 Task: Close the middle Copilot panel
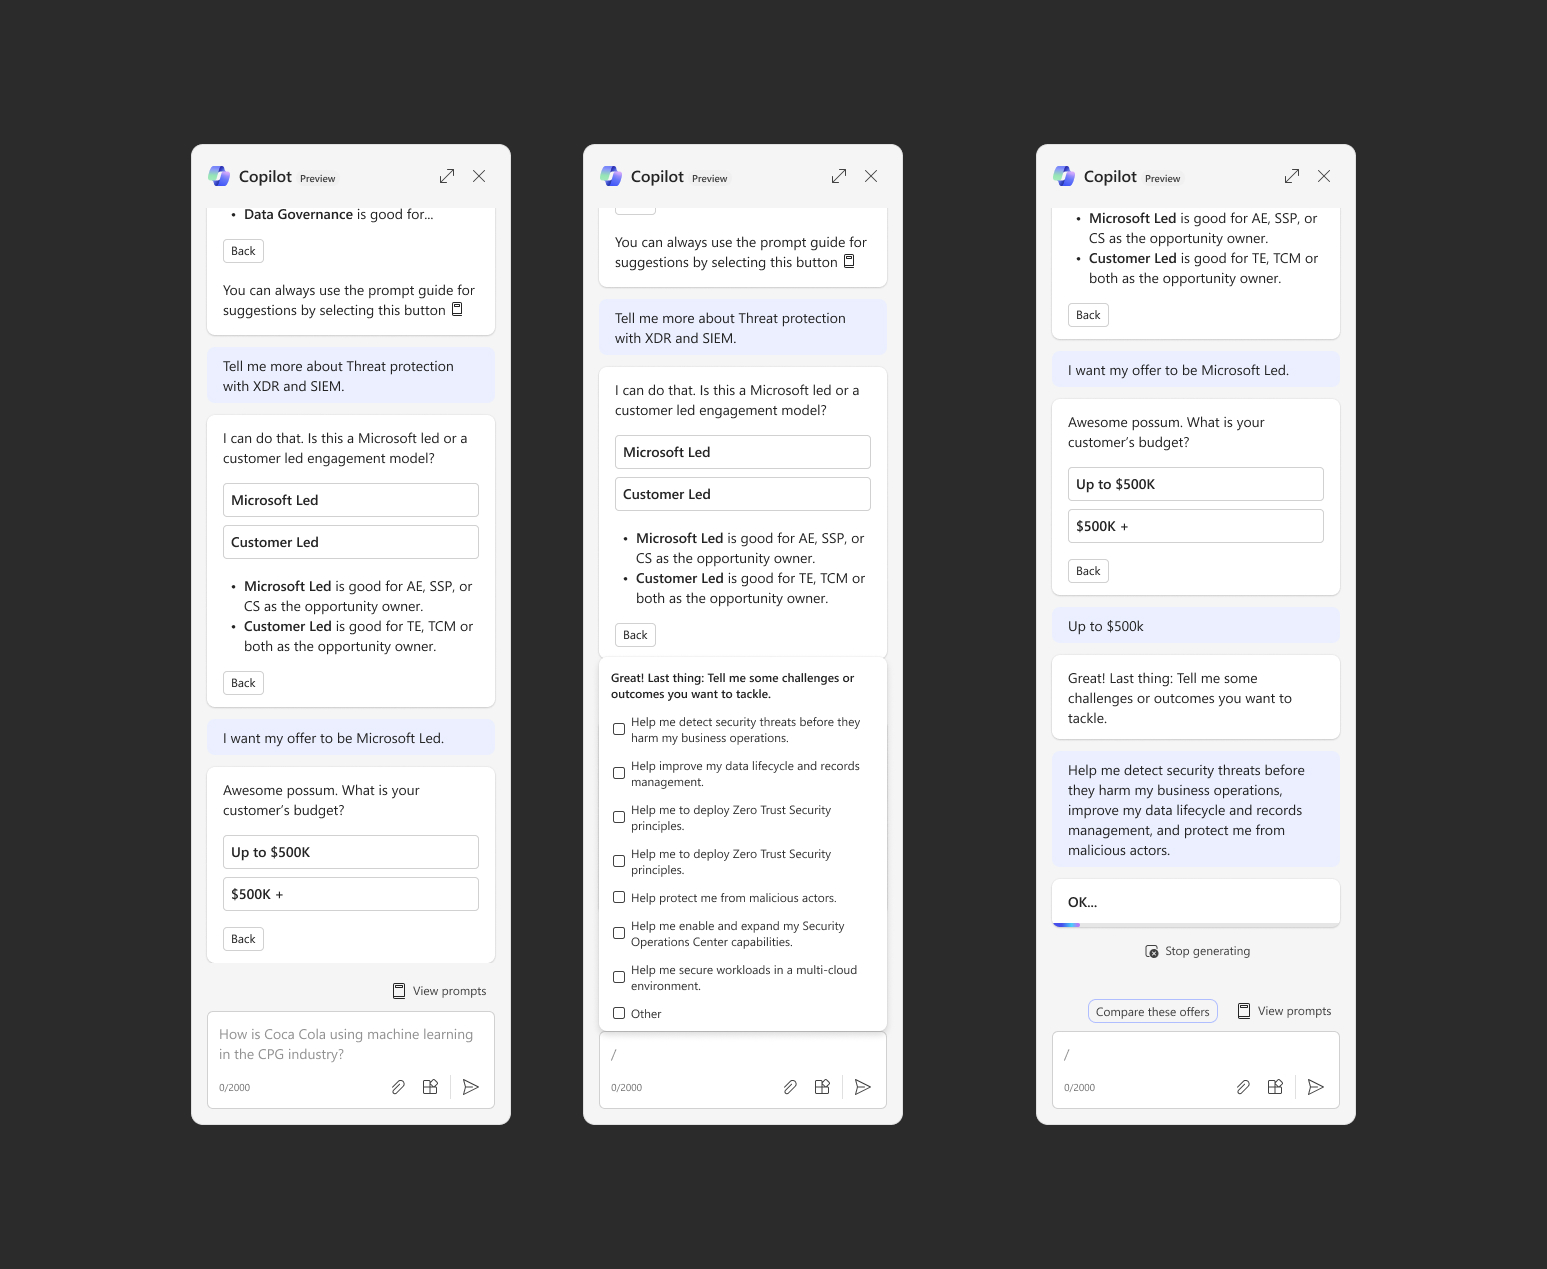(x=871, y=176)
